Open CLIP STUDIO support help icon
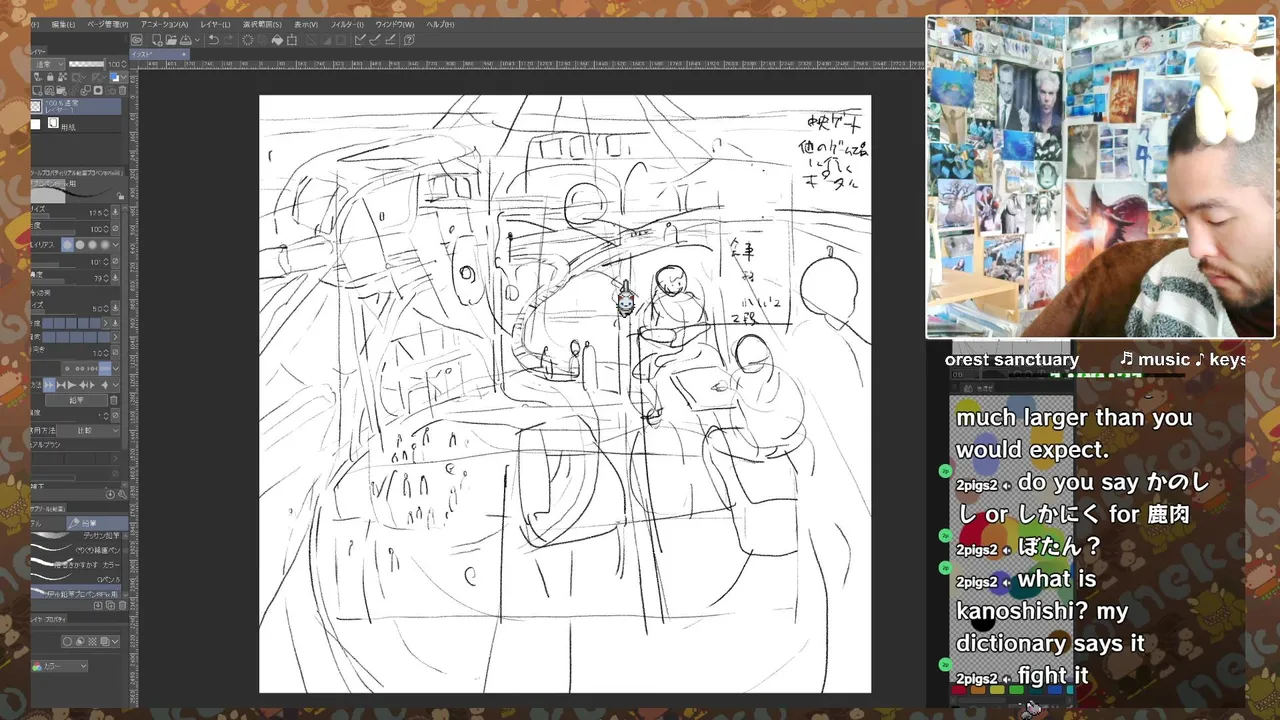This screenshot has width=1280, height=720. tap(409, 40)
